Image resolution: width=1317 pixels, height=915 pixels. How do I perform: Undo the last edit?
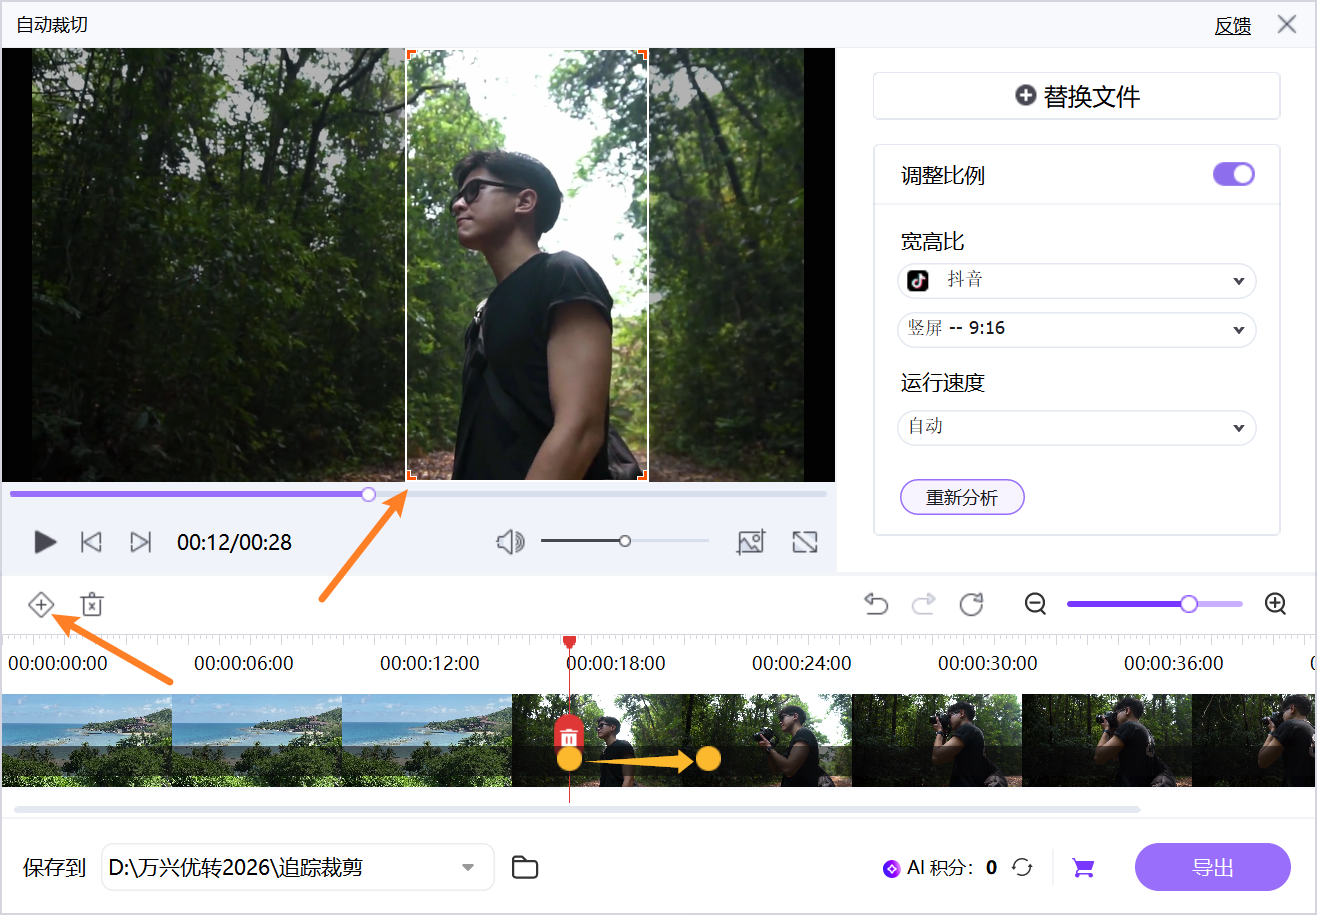click(x=875, y=604)
